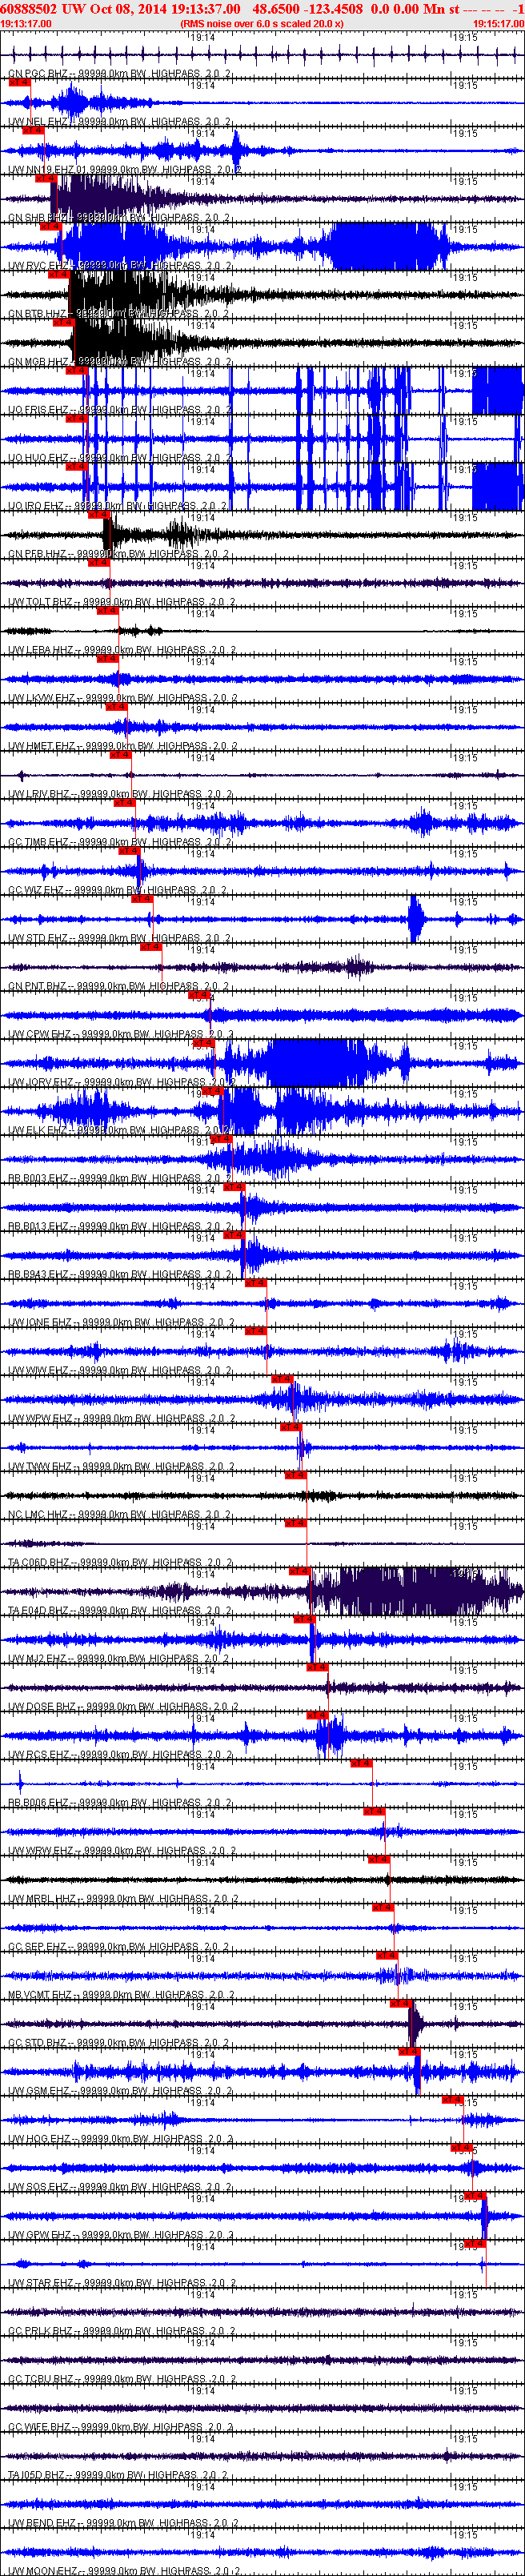The height and width of the screenshot is (2576, 525).
Task: Click the UW STAR EHZ station label
Action: (40, 2282)
